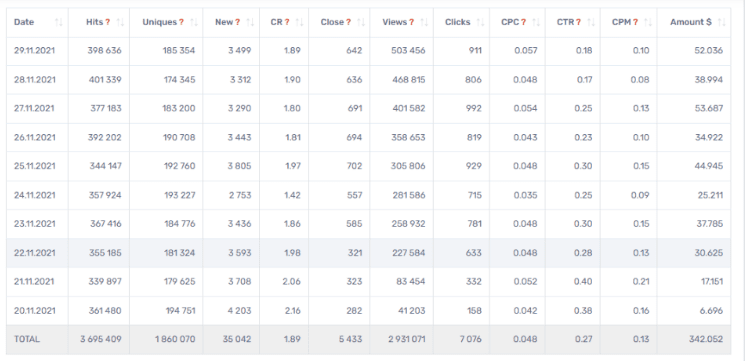Click hits value 398 636
This screenshot has width=745, height=361.
[105, 51]
